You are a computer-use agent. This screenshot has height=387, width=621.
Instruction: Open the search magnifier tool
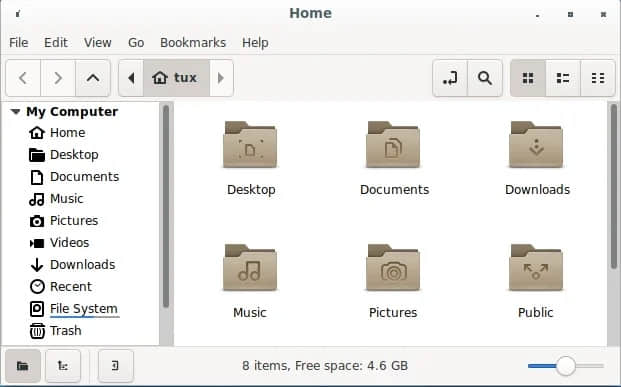click(485, 78)
